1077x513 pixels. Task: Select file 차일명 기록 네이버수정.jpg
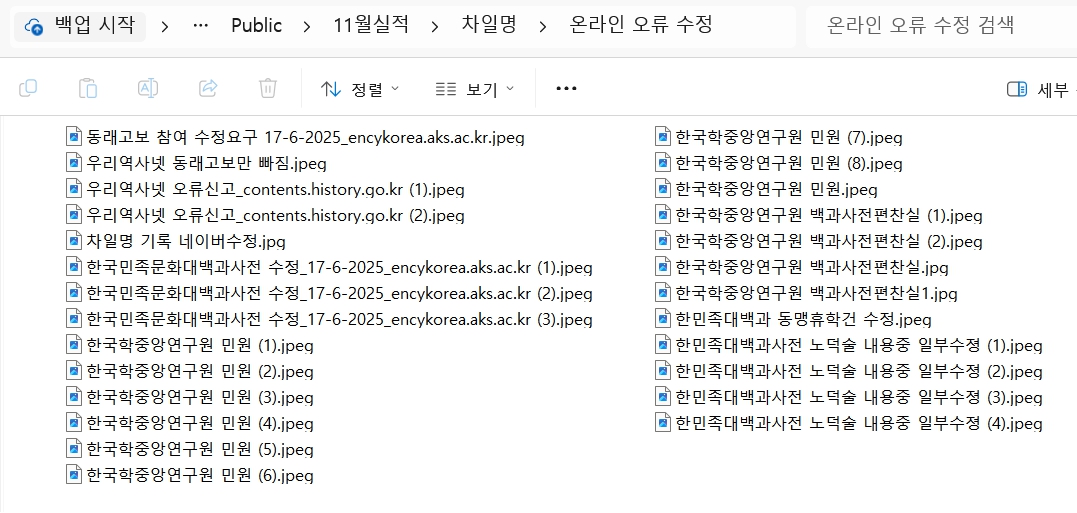[176, 241]
